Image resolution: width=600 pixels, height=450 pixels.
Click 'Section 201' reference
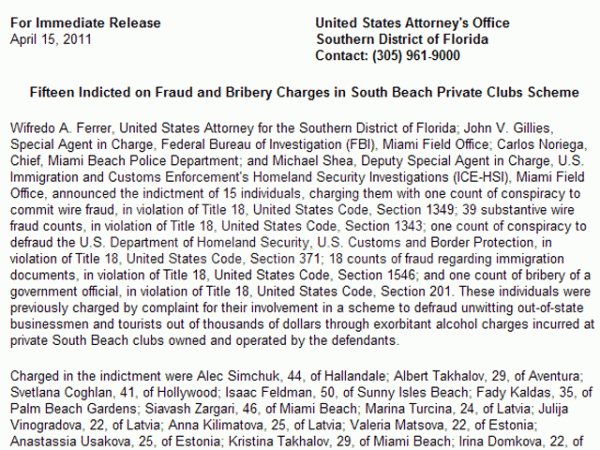[x=415, y=292]
